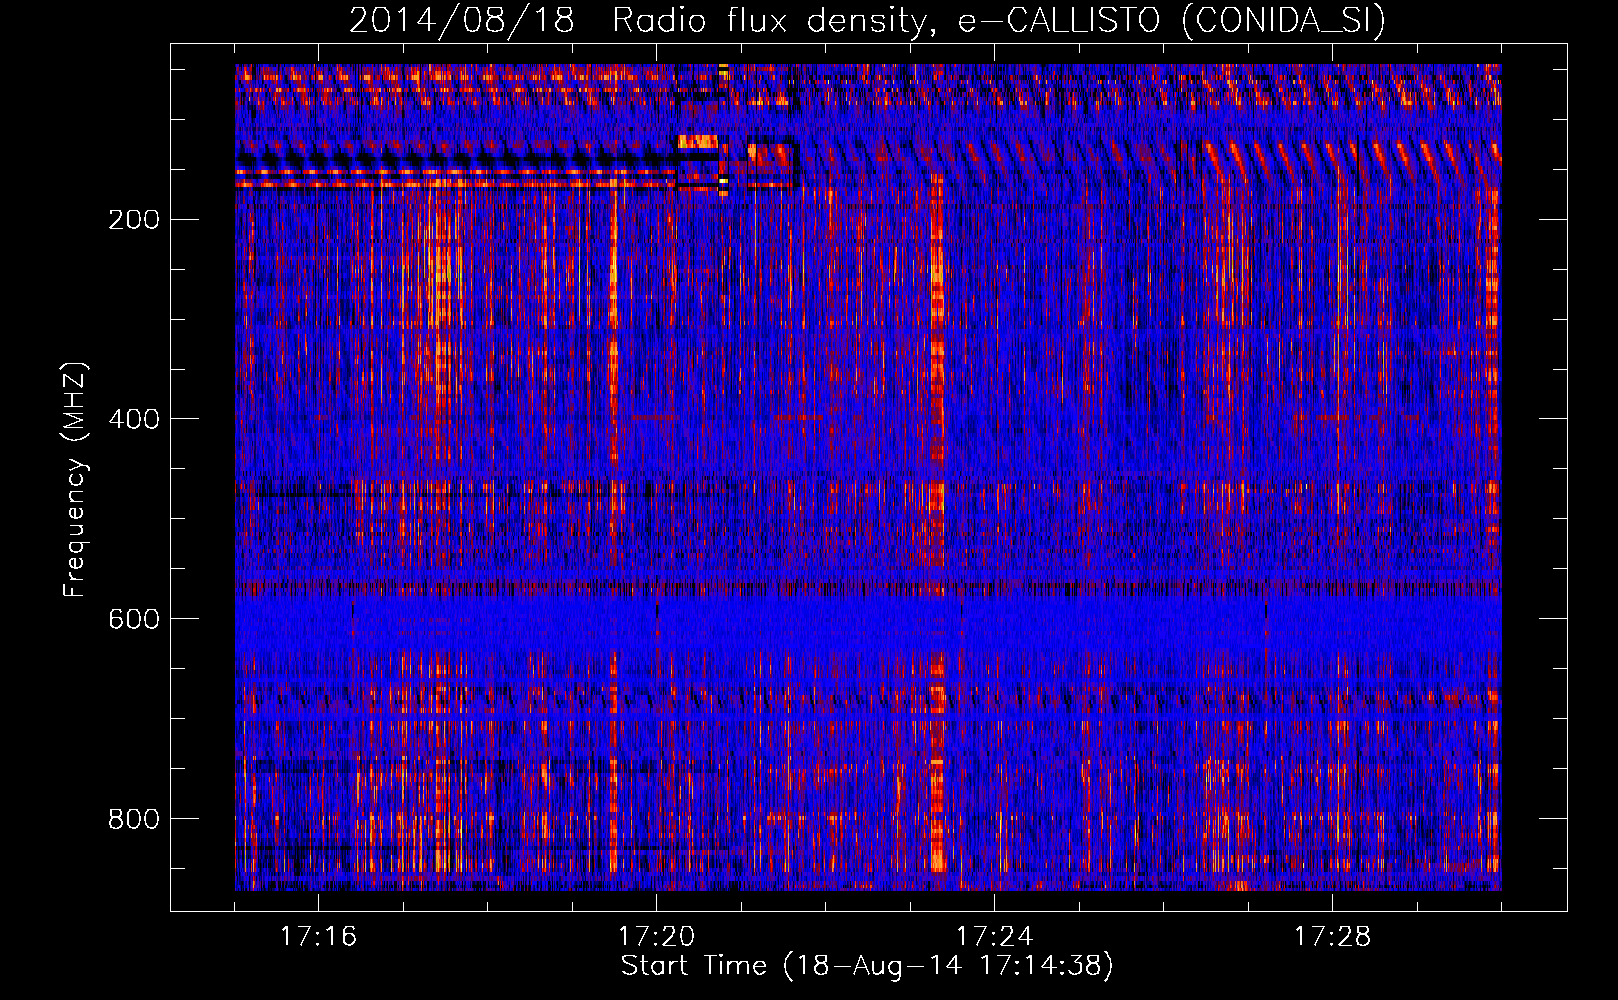This screenshot has width=1618, height=1000.
Task: Click the 'Start Time (18-Aug-14 17:14:38)' axis title
Action: coord(867,966)
